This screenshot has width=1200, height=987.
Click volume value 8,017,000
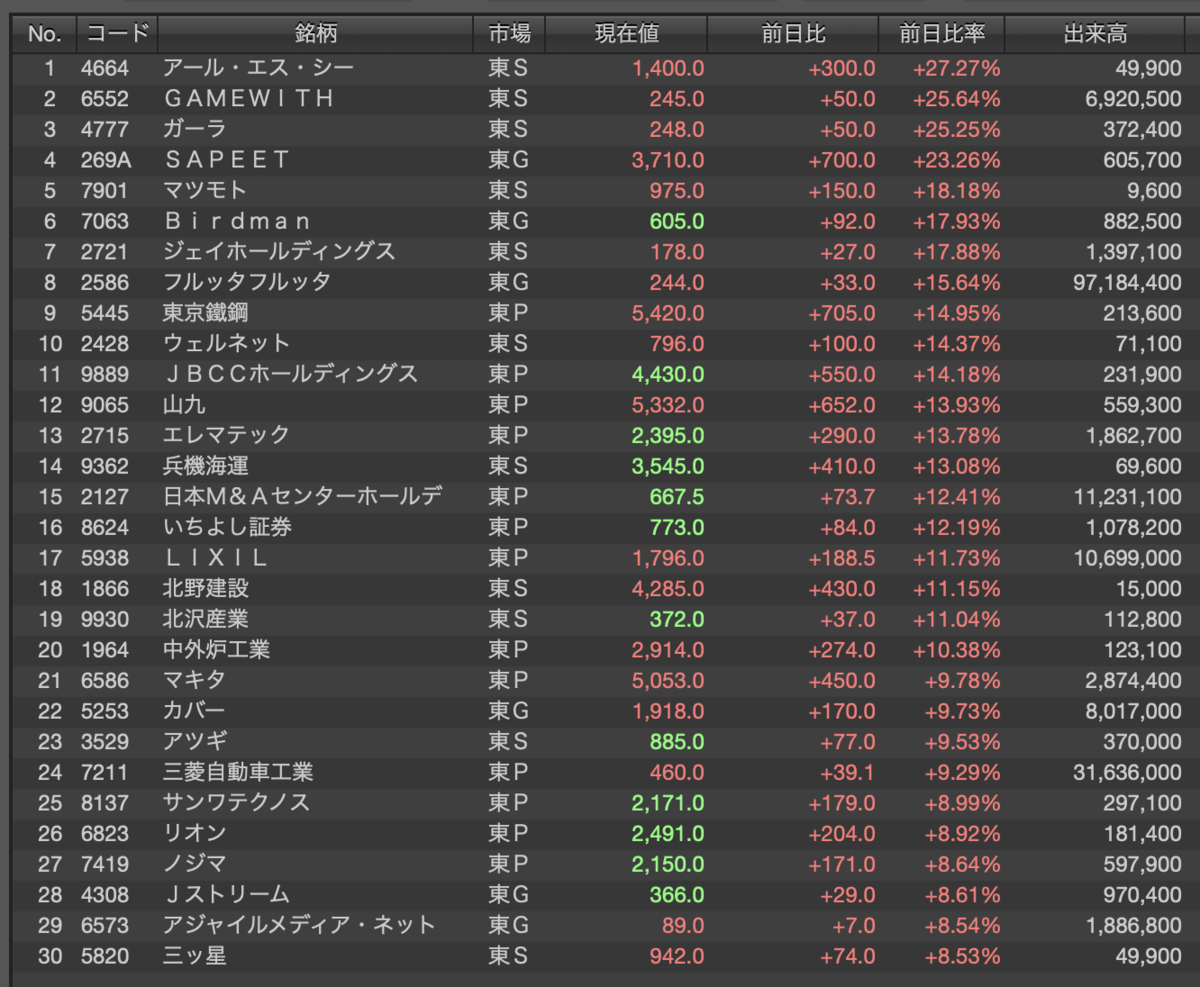tap(1132, 711)
